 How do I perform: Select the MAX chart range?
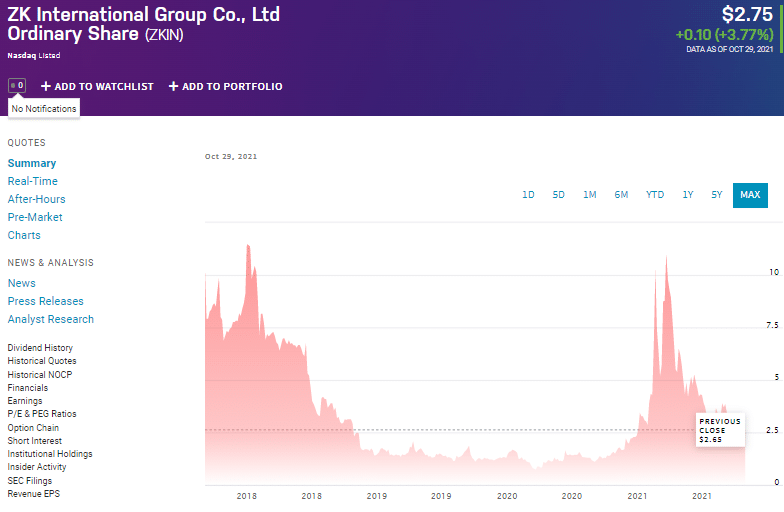[750, 195]
